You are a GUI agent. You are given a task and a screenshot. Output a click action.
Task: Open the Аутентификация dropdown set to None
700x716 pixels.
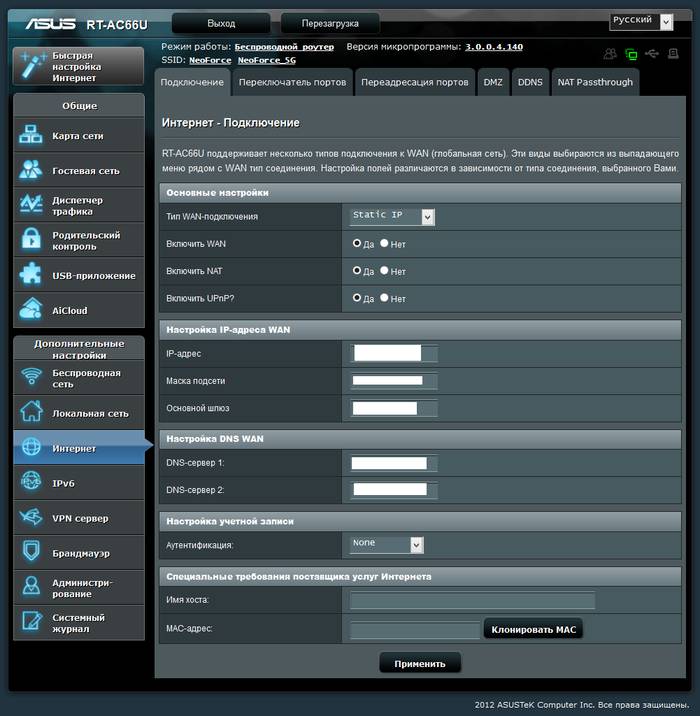click(x=387, y=544)
